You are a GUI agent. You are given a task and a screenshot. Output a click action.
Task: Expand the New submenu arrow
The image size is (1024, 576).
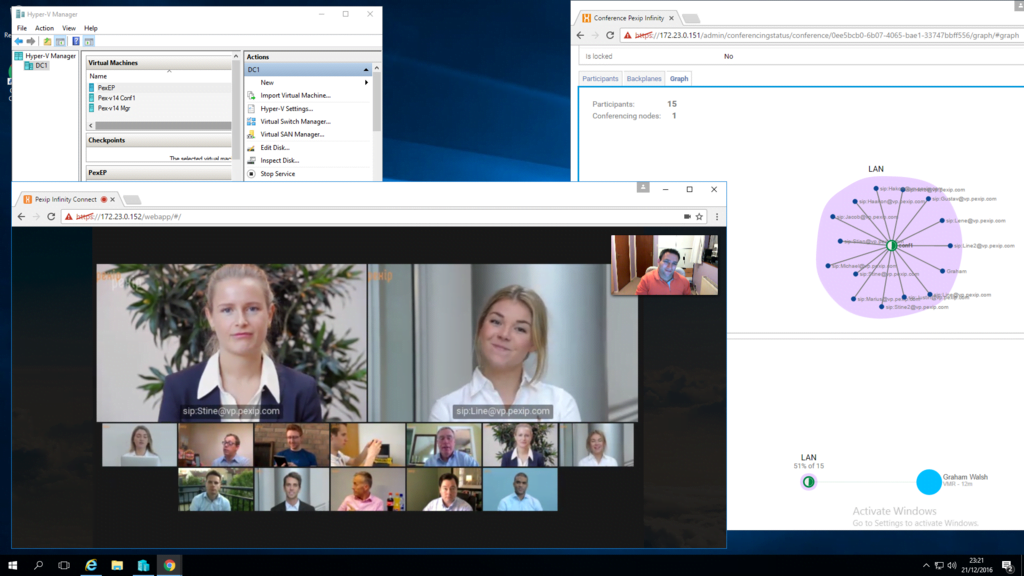[366, 82]
